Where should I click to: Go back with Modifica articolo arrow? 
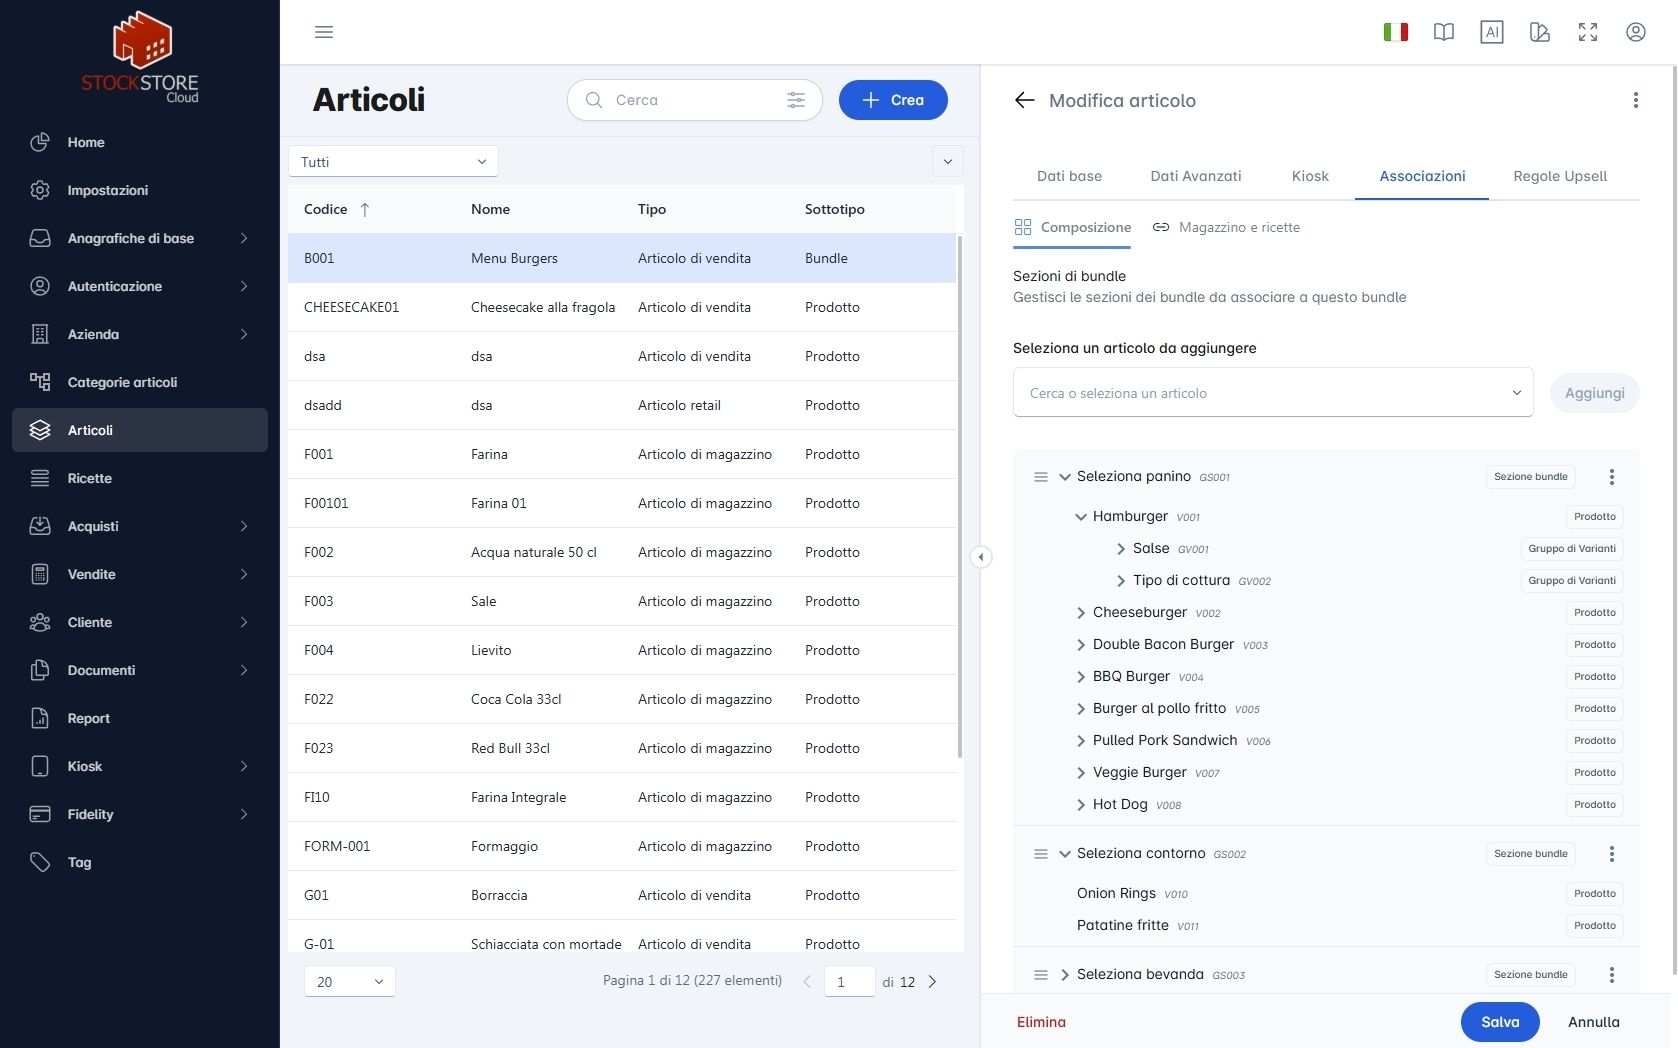point(1024,100)
